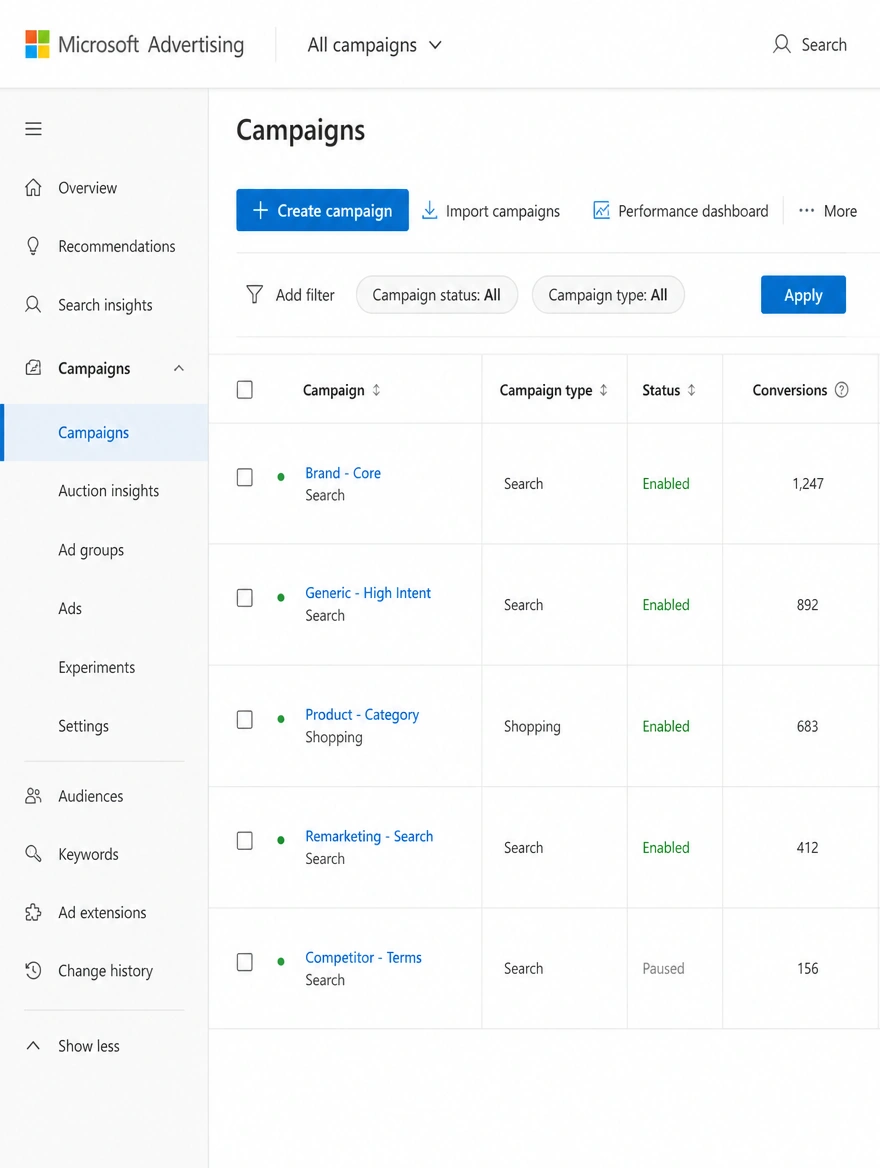Open the Campaign type: All filter
Viewport: 880px width, 1168px height.
[608, 295]
